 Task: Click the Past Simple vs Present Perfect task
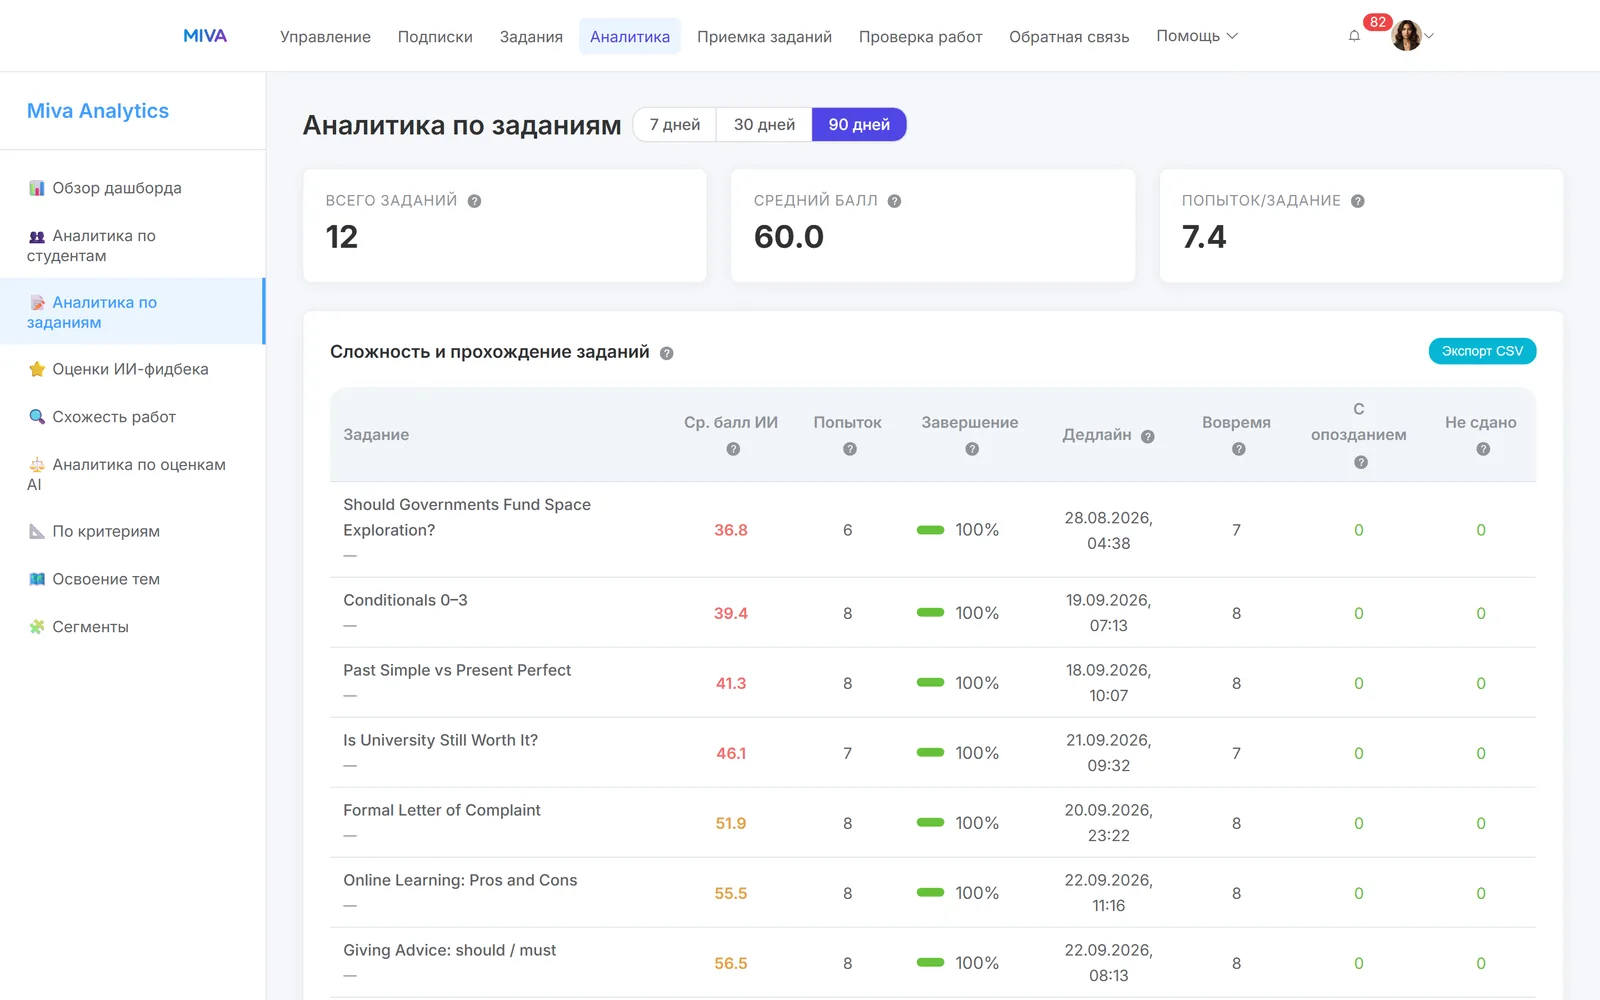(x=457, y=670)
